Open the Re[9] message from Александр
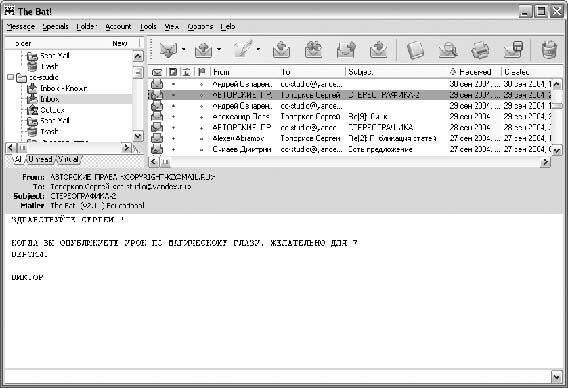The height and width of the screenshot is (388, 568). point(351,117)
